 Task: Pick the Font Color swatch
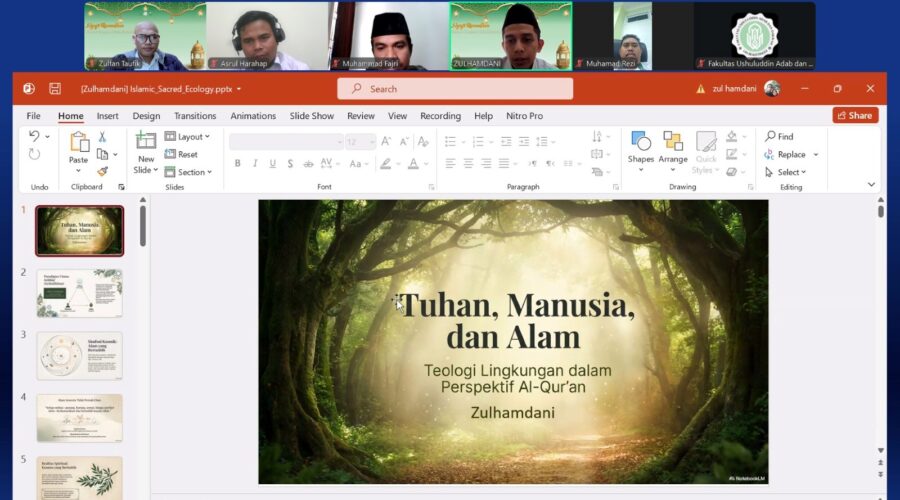pos(413,164)
